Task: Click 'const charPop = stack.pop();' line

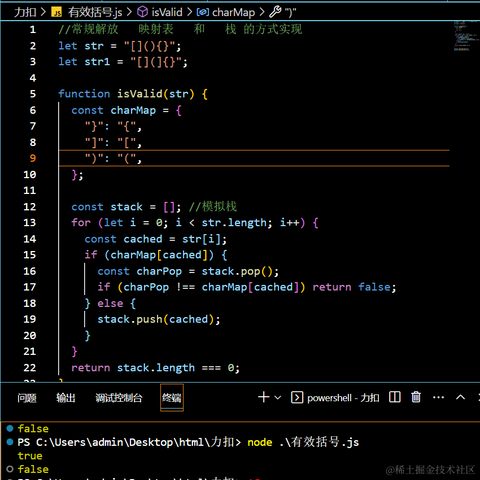Action: [188, 271]
